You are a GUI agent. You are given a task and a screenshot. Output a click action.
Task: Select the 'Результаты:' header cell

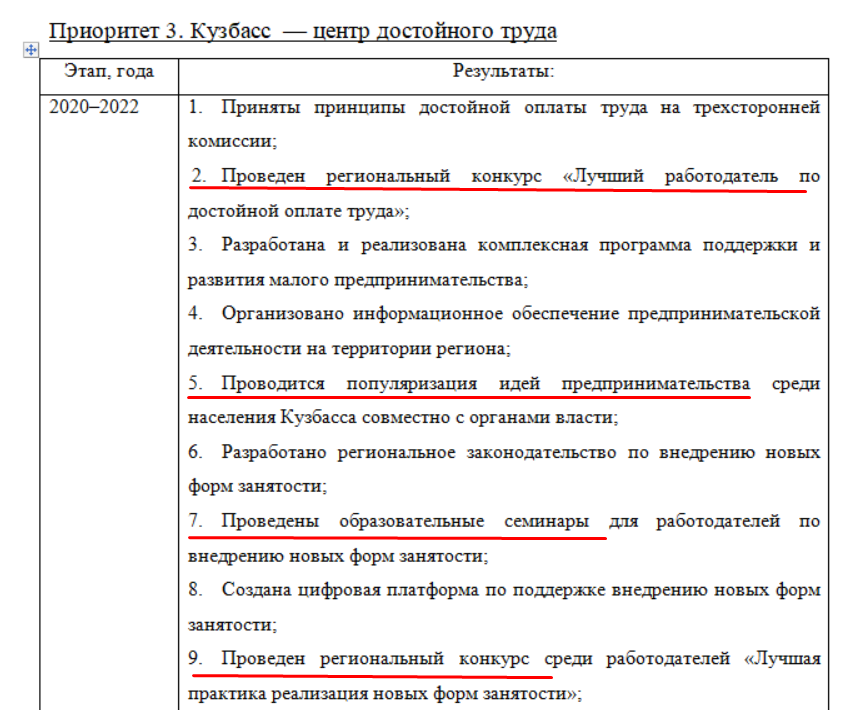tap(504, 76)
